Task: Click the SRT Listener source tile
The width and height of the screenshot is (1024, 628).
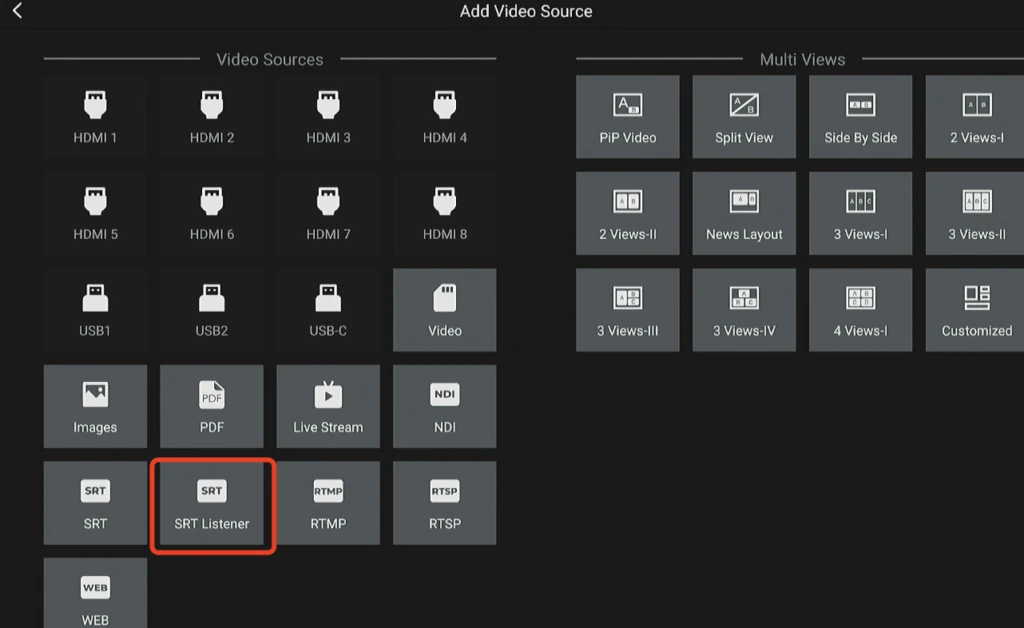Action: [x=211, y=503]
